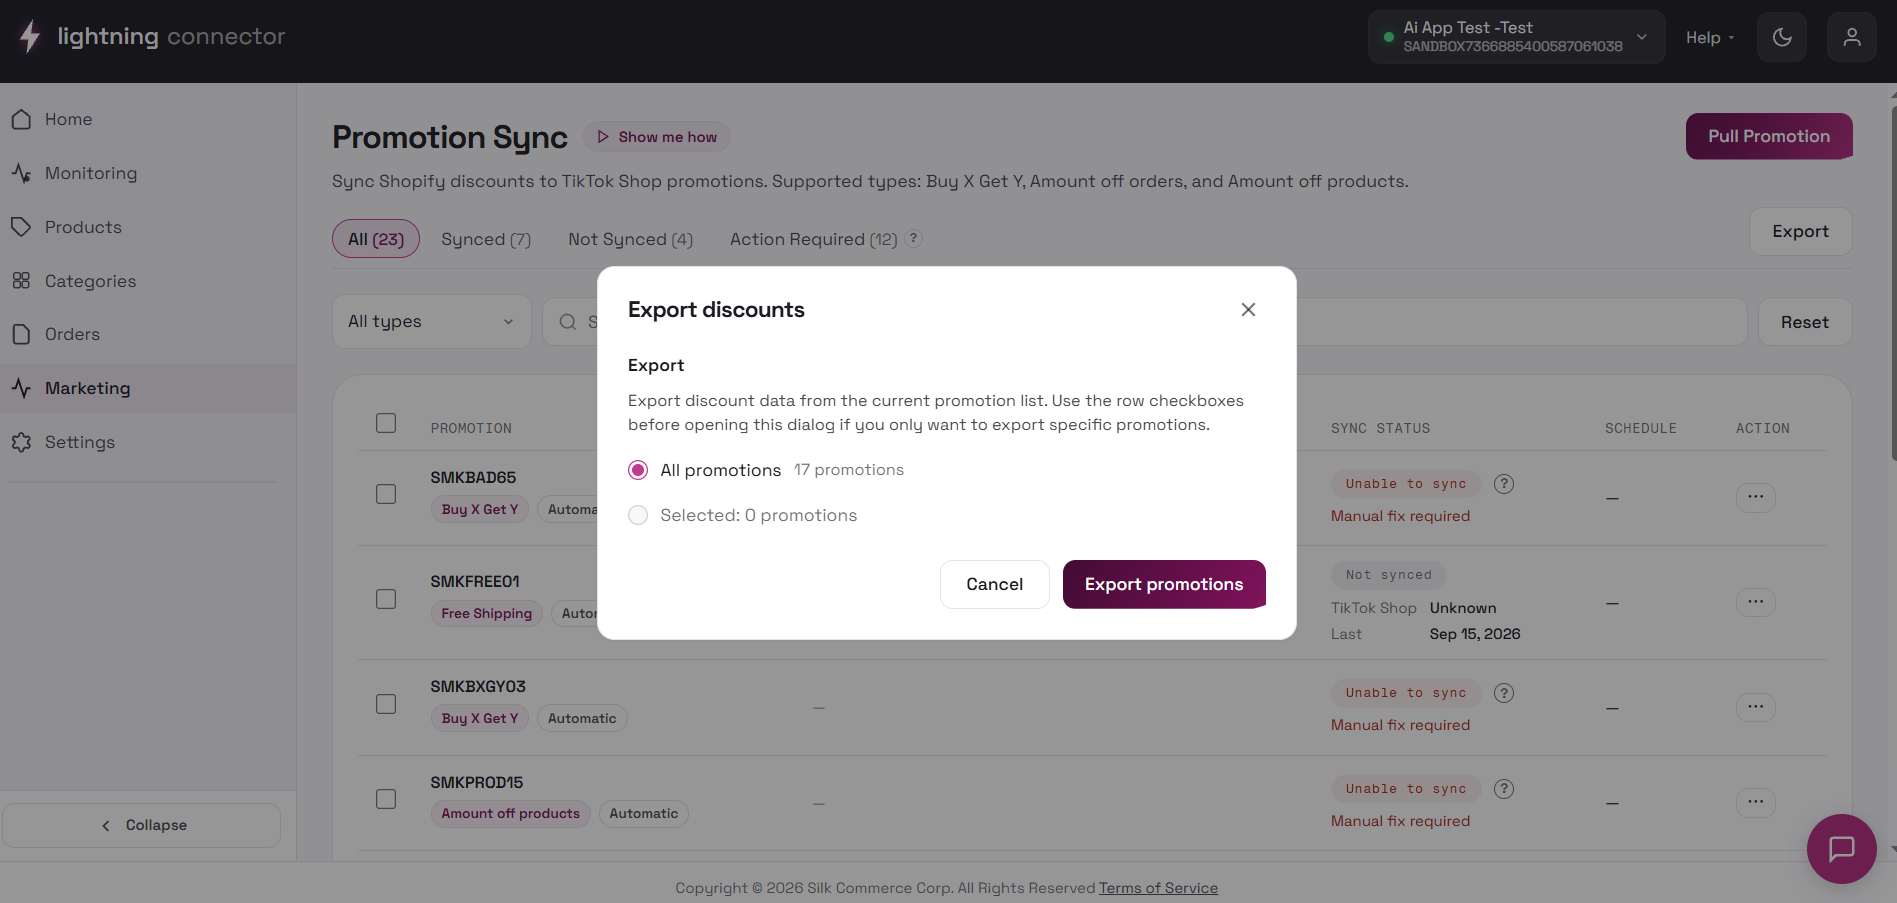Viewport: 1897px width, 903px height.
Task: Open Monitoring in the sidebar
Action: (x=148, y=173)
